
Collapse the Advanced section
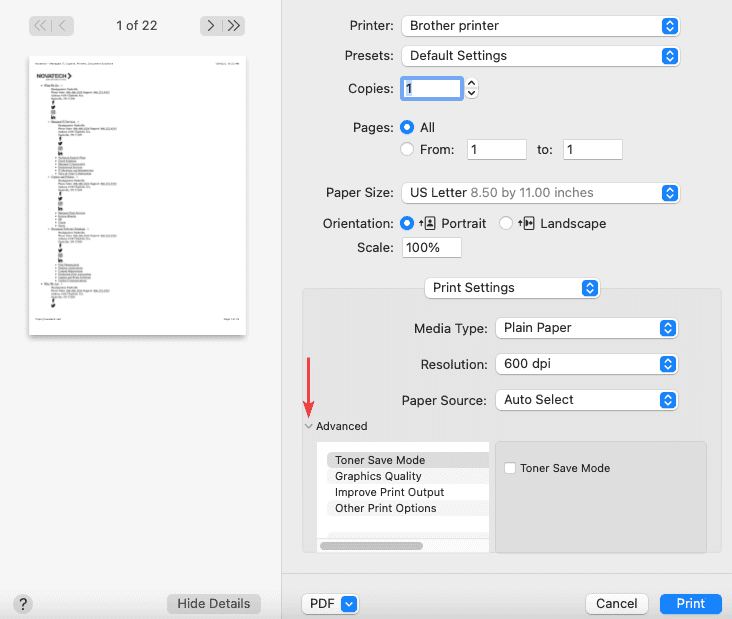309,426
